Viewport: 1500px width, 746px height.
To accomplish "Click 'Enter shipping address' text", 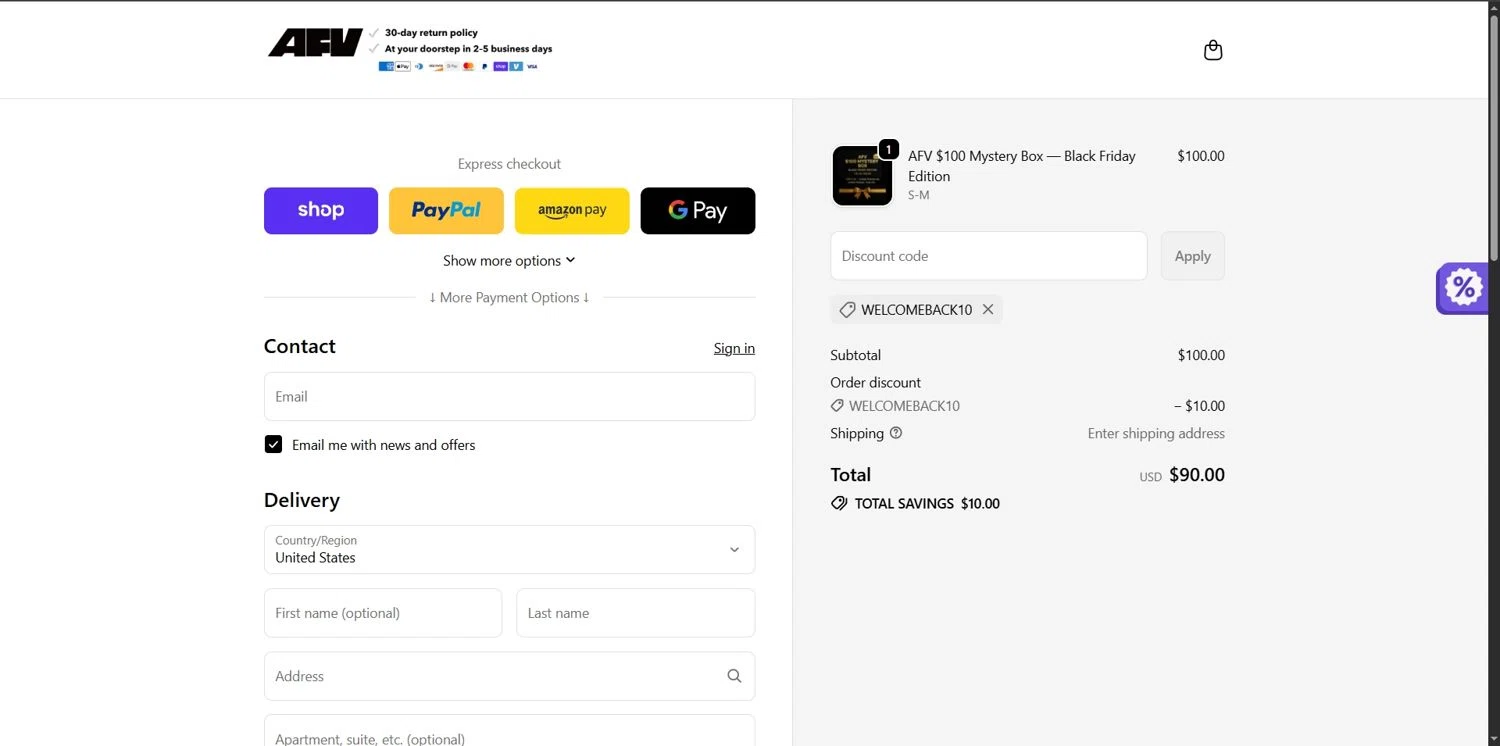I will click(x=1156, y=433).
